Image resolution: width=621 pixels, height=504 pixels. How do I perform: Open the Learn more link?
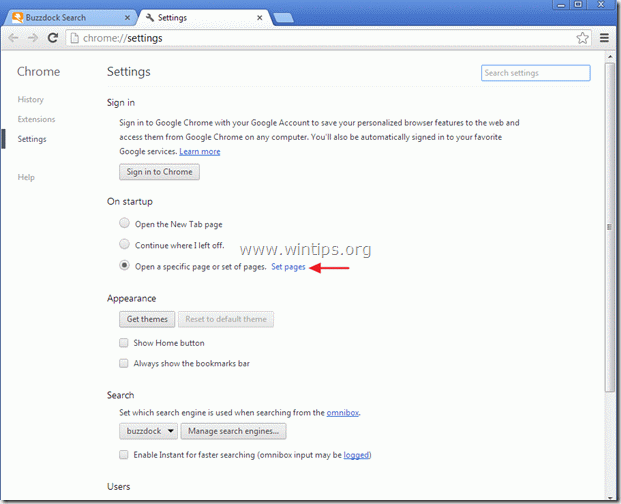[x=200, y=151]
